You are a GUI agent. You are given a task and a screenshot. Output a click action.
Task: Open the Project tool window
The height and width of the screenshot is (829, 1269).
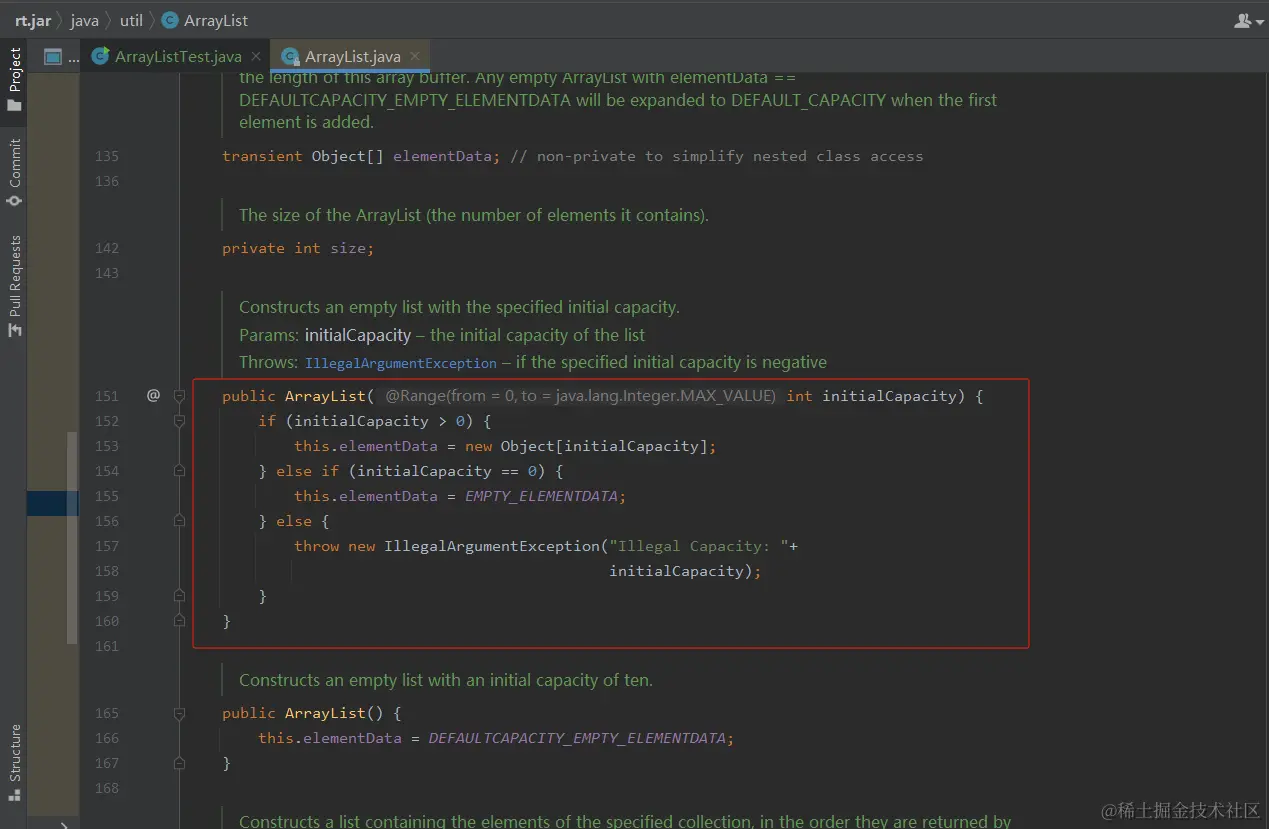(x=14, y=79)
